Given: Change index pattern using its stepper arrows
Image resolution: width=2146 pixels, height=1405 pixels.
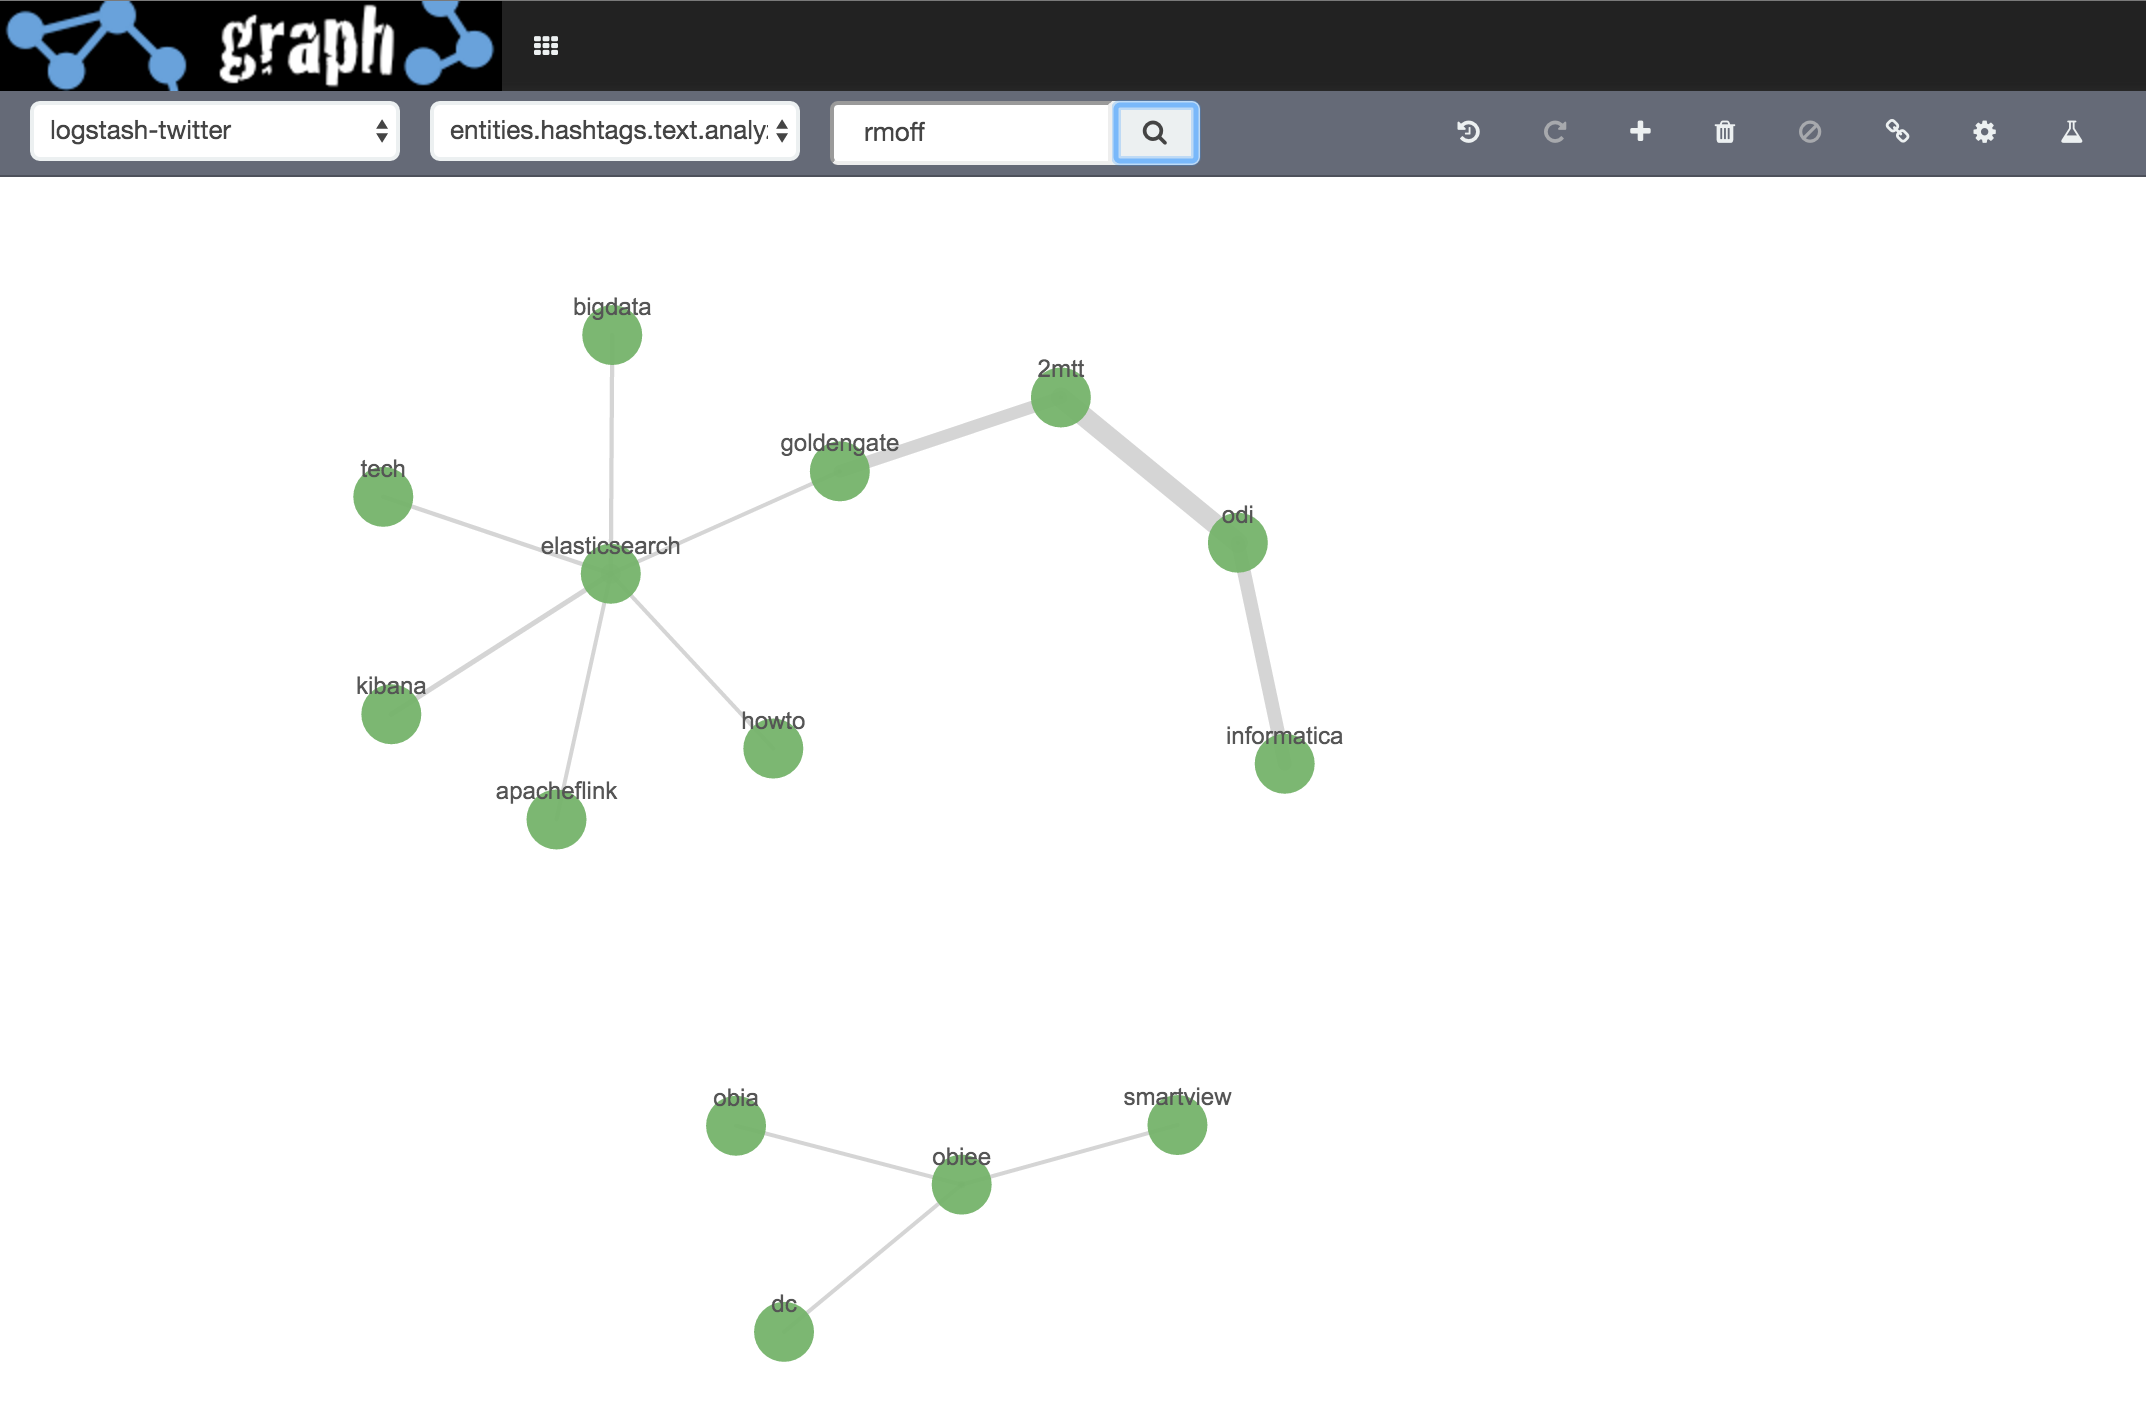Looking at the screenshot, I should coord(382,131).
